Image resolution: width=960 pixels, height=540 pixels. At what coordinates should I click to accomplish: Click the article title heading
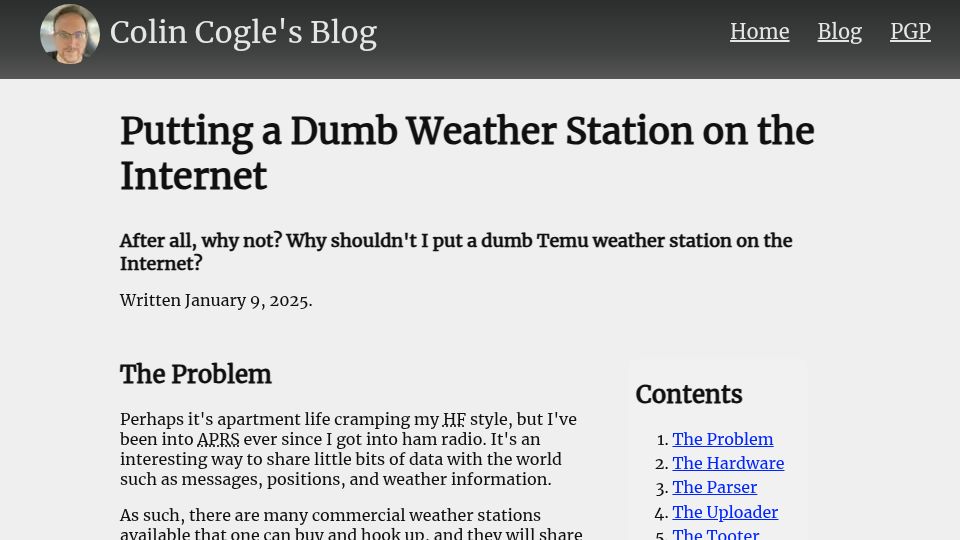[467, 153]
